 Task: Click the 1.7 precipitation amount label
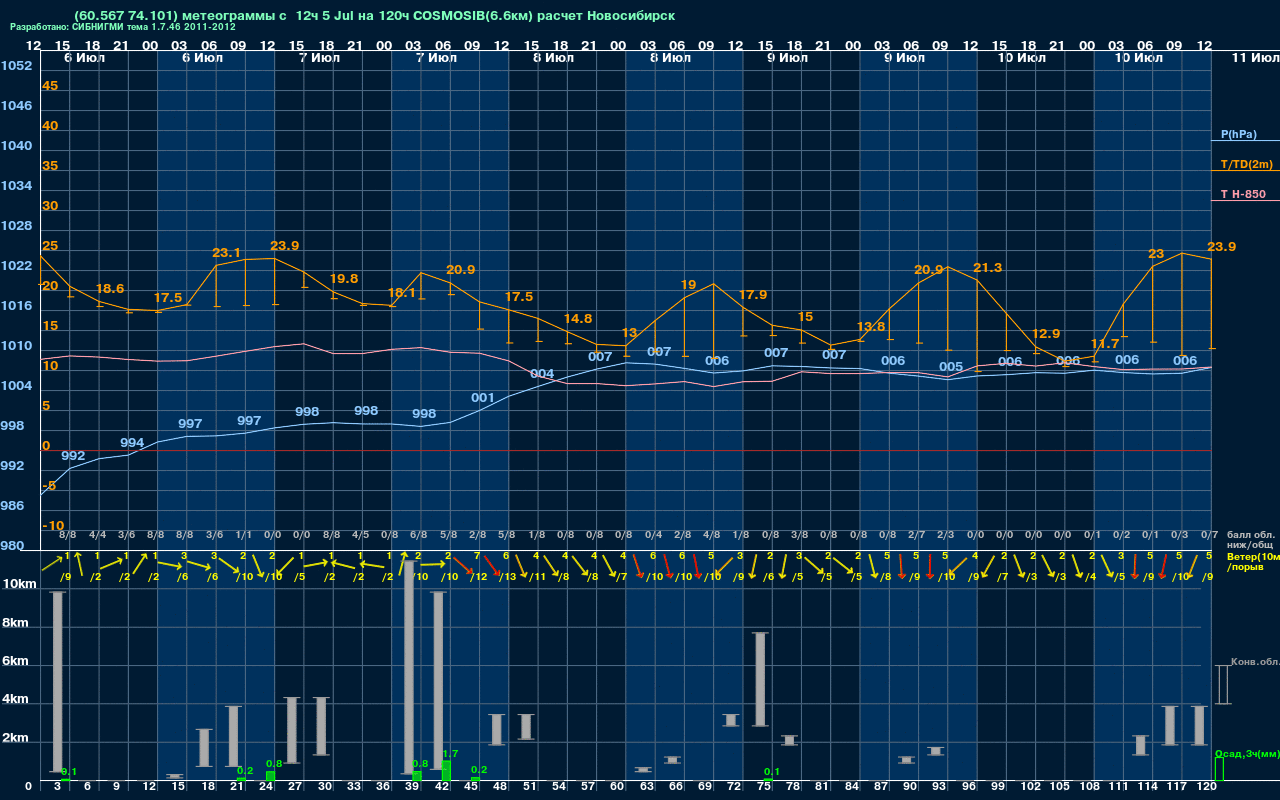point(450,754)
